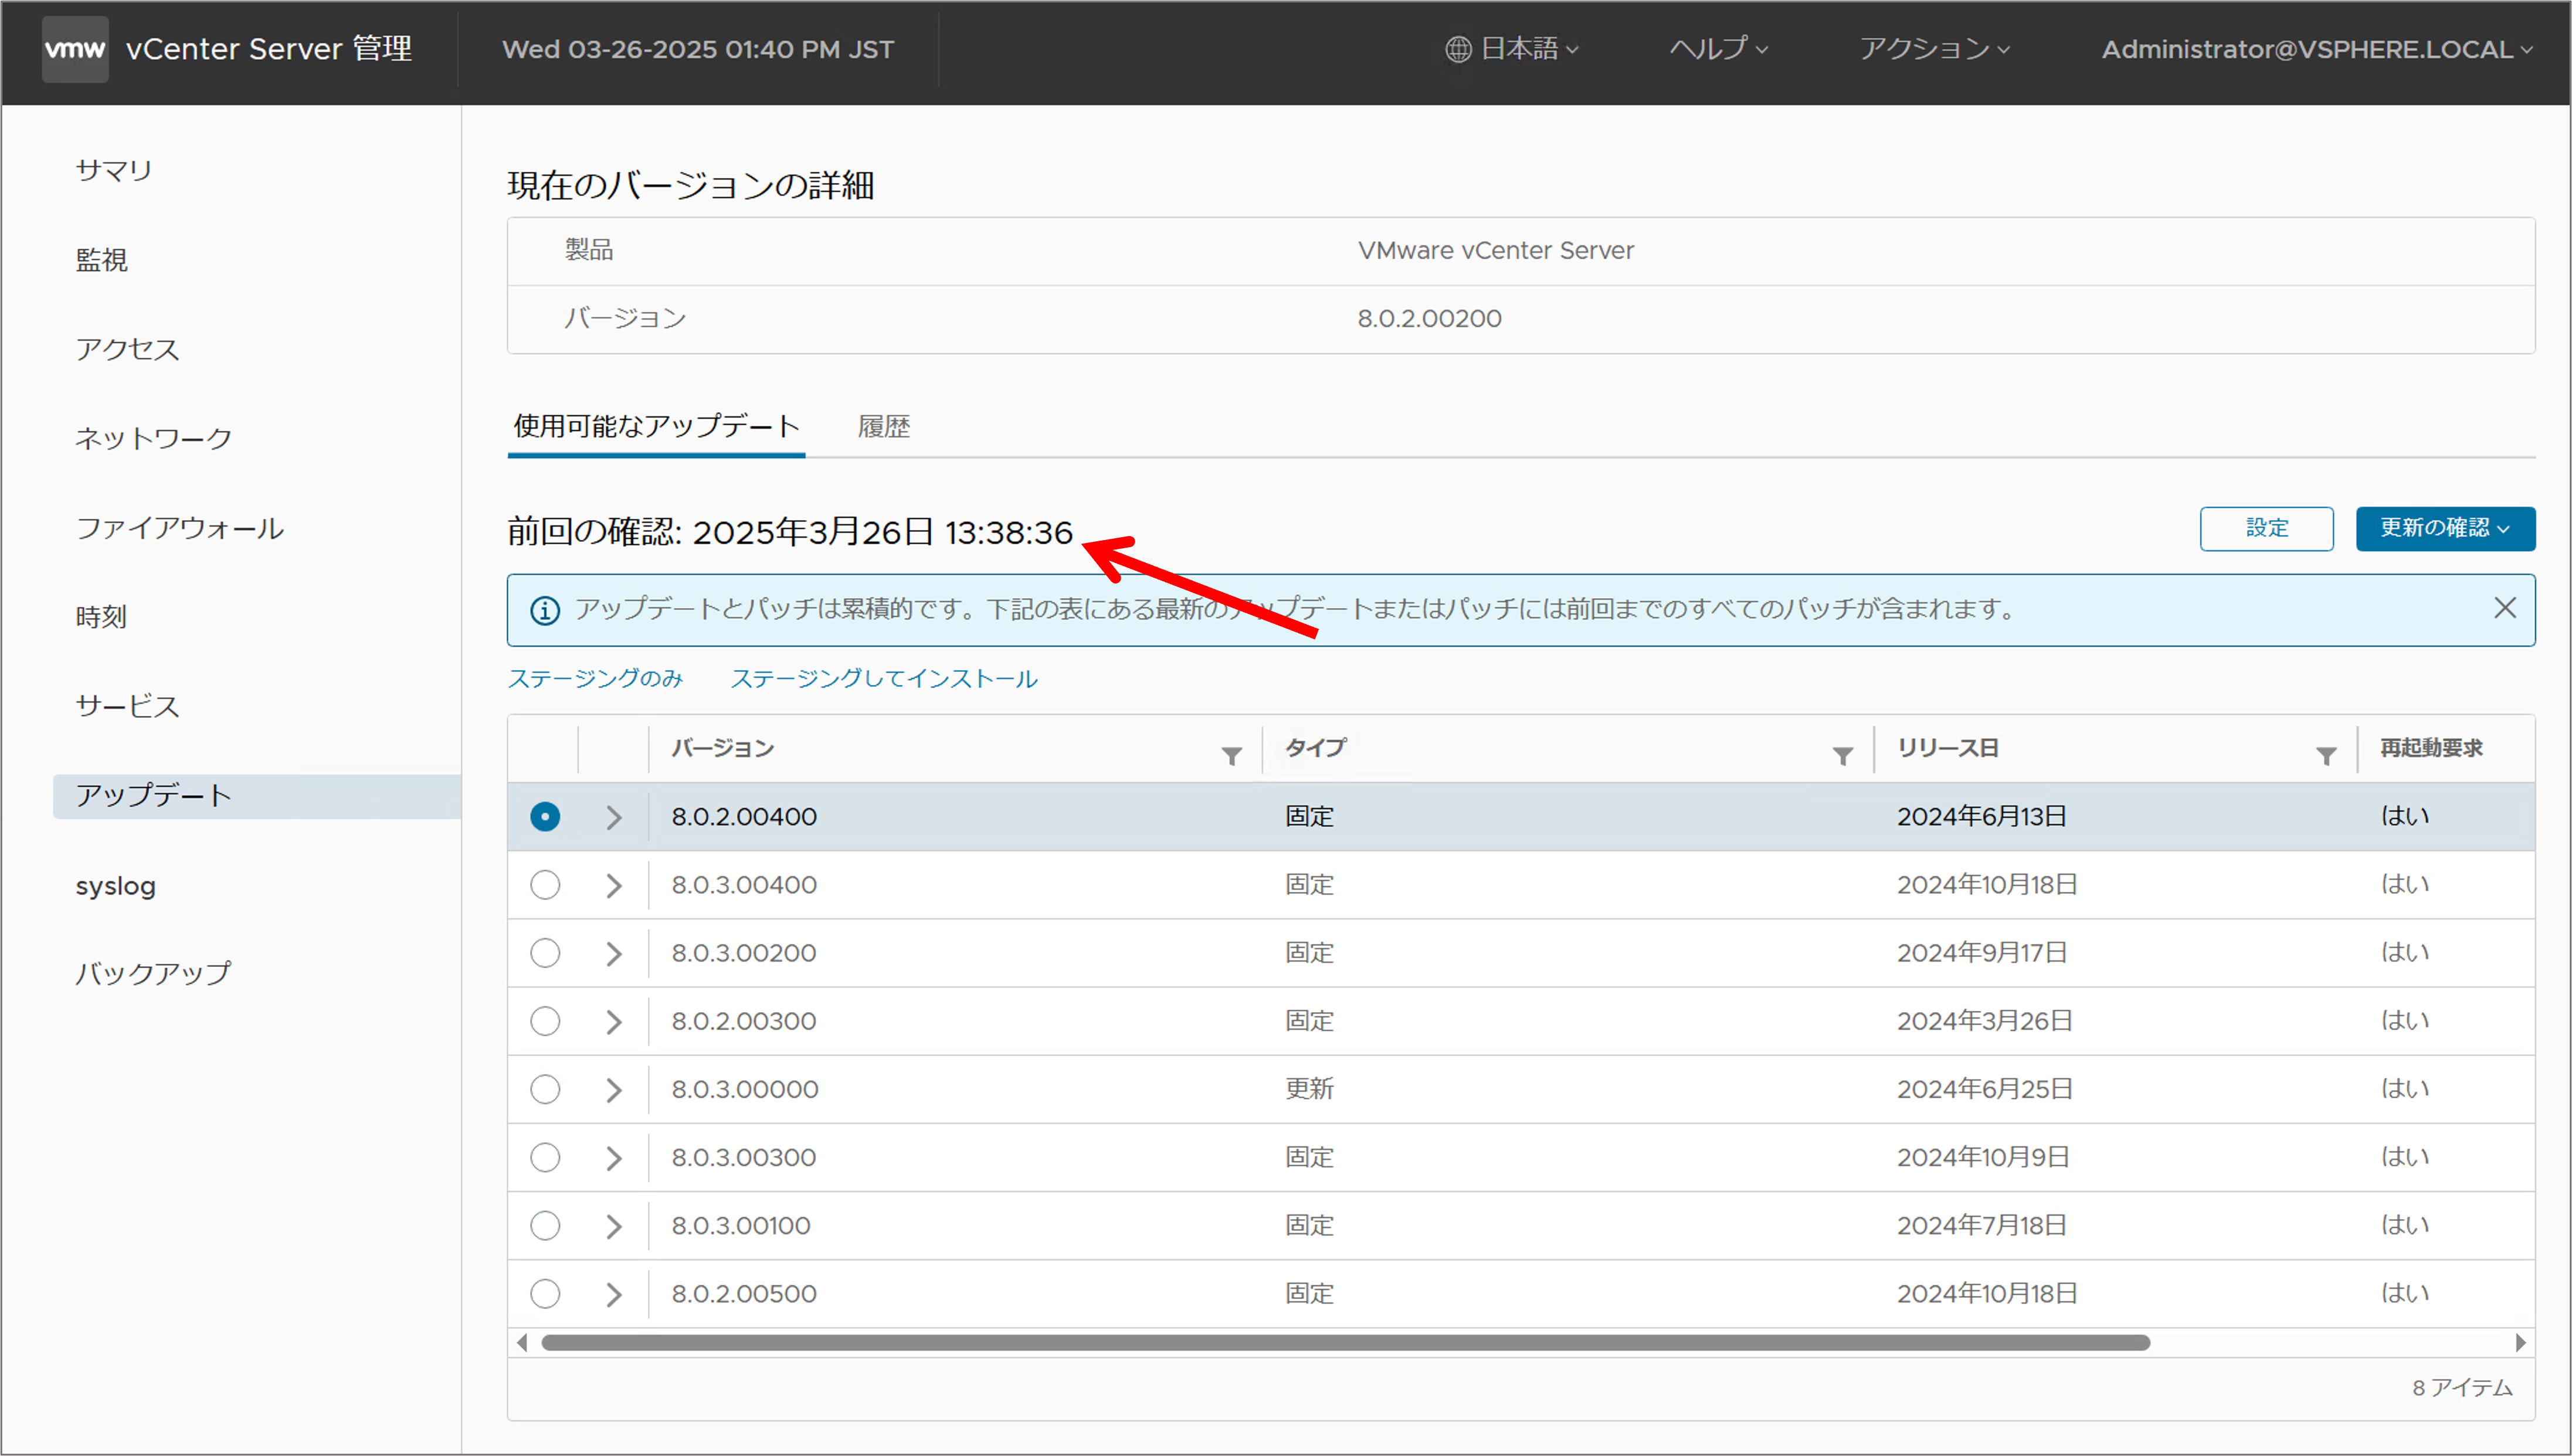Click the ステージングのみ link
The width and height of the screenshot is (2572, 1456).
[x=595, y=678]
